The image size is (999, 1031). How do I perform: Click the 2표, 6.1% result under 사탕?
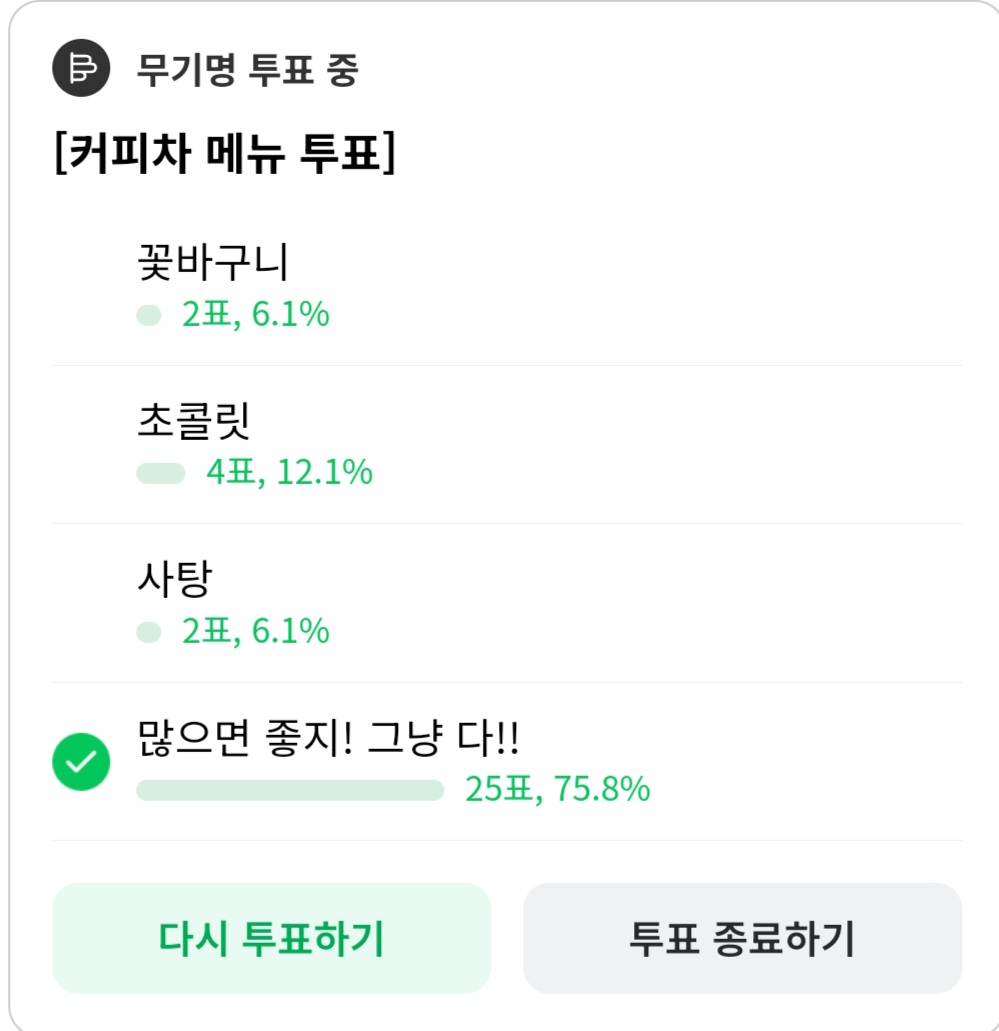[255, 632]
